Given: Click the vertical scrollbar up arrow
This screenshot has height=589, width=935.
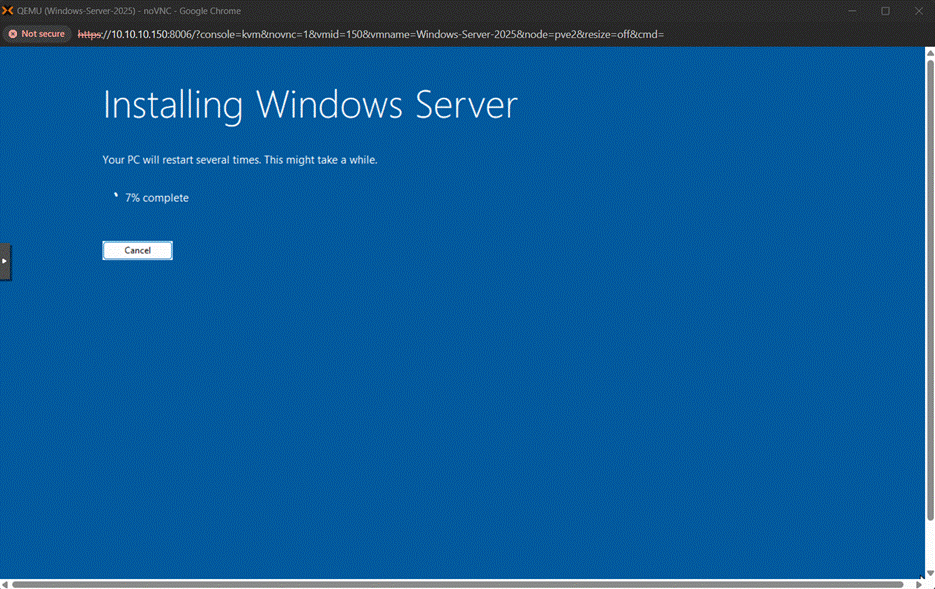Looking at the screenshot, I should coord(929,53).
